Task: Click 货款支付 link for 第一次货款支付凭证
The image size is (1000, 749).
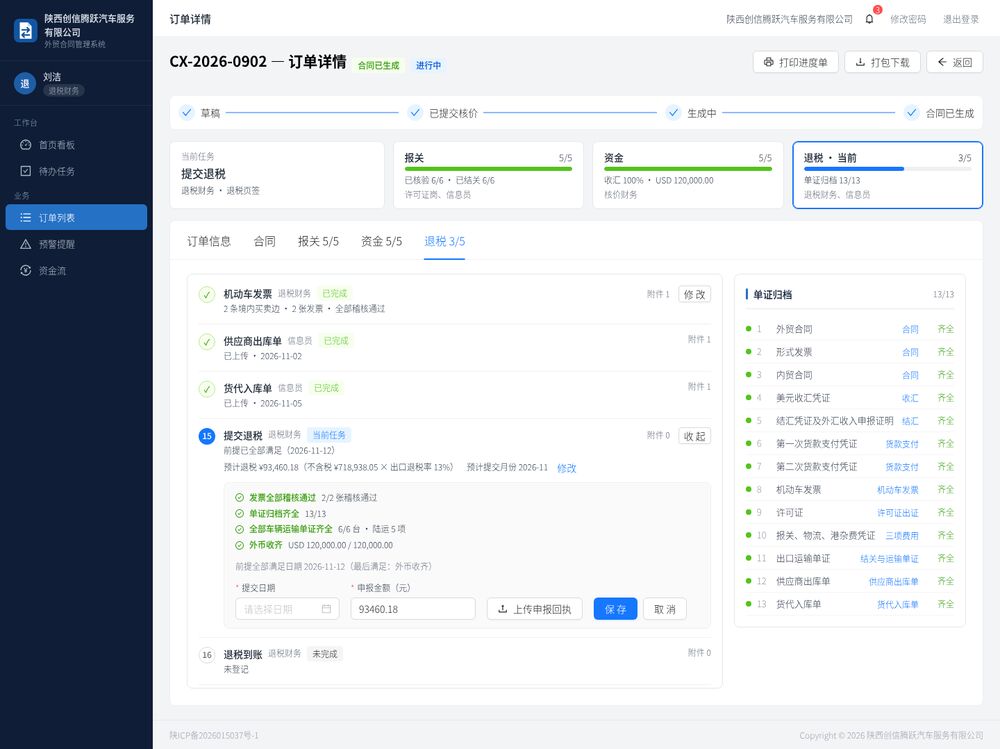Action: (x=902, y=444)
